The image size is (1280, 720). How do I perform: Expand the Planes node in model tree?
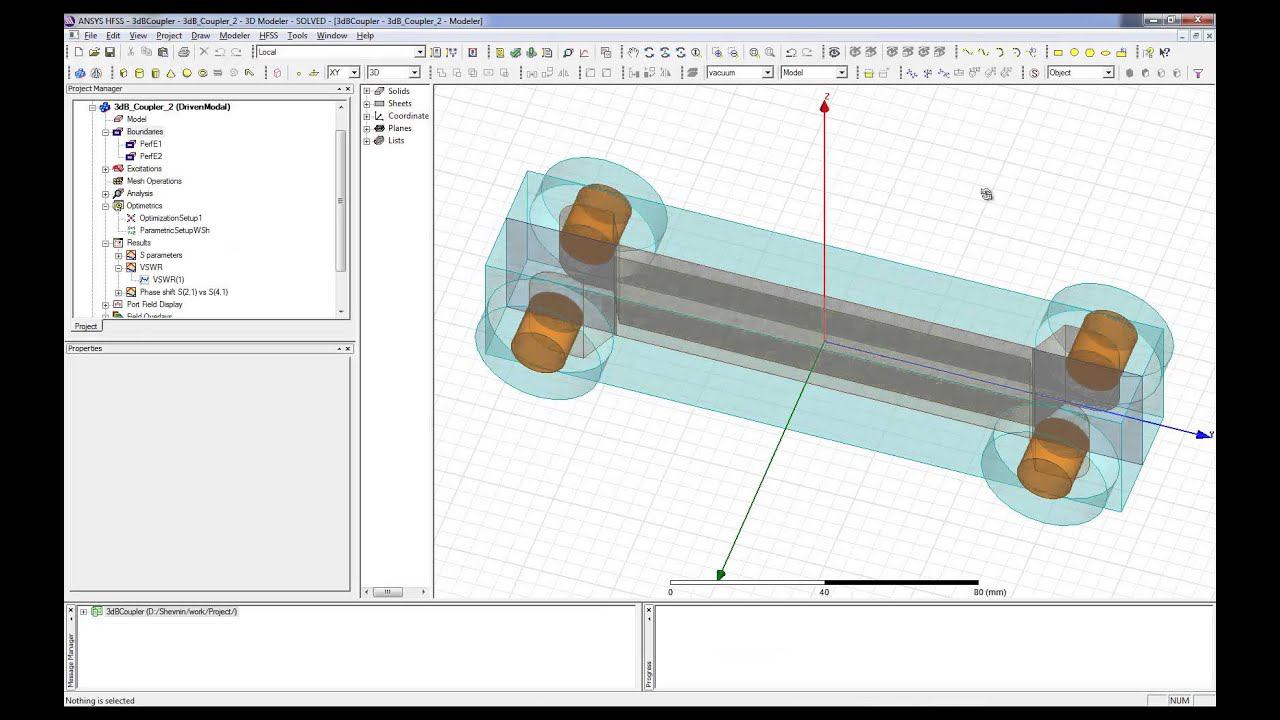click(367, 128)
